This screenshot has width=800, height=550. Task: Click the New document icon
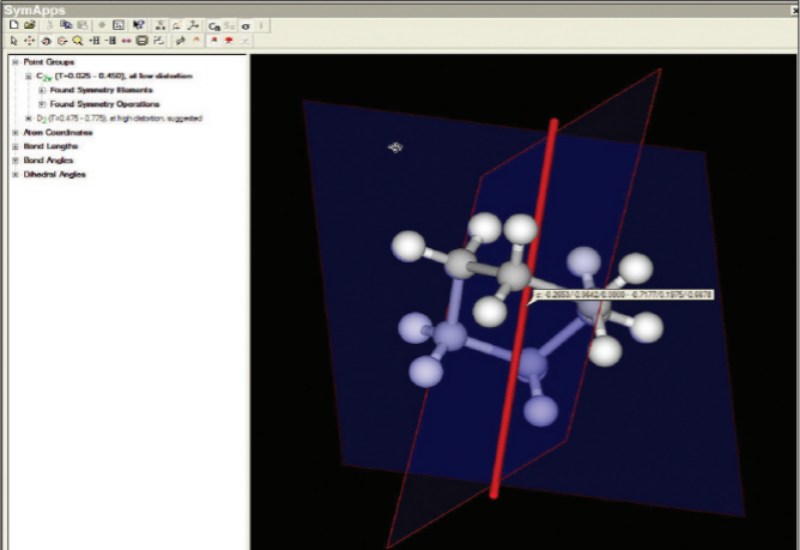click(13, 25)
